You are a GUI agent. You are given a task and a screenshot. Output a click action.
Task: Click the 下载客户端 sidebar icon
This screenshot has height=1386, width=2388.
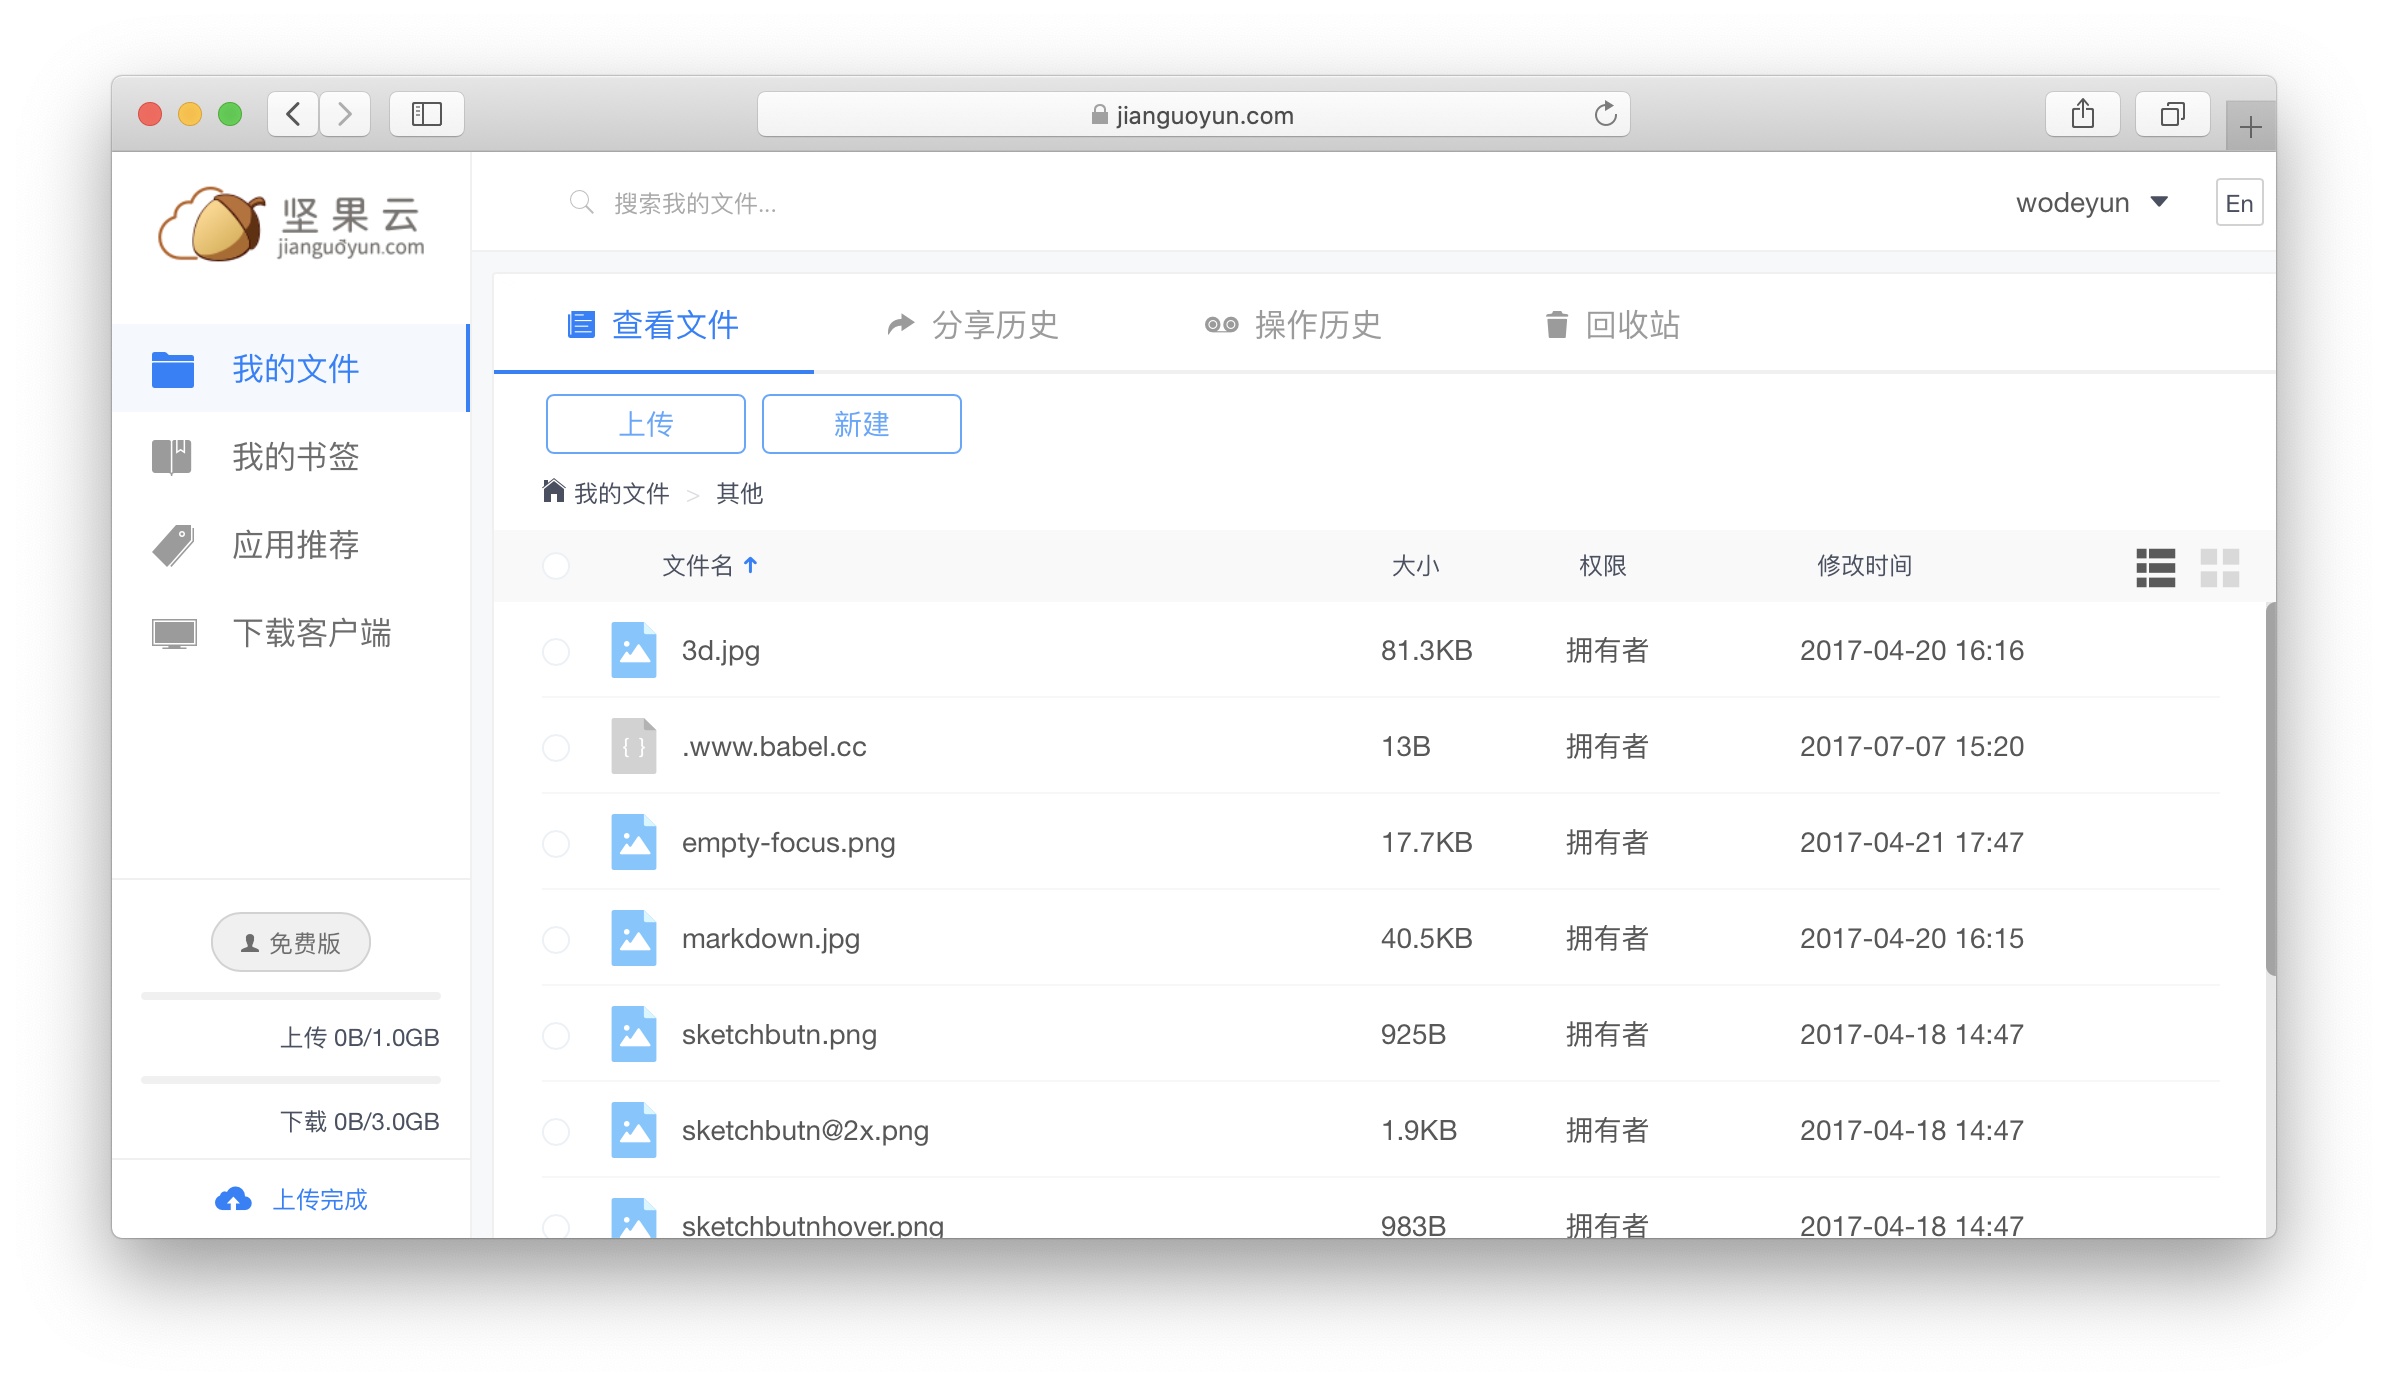point(173,632)
